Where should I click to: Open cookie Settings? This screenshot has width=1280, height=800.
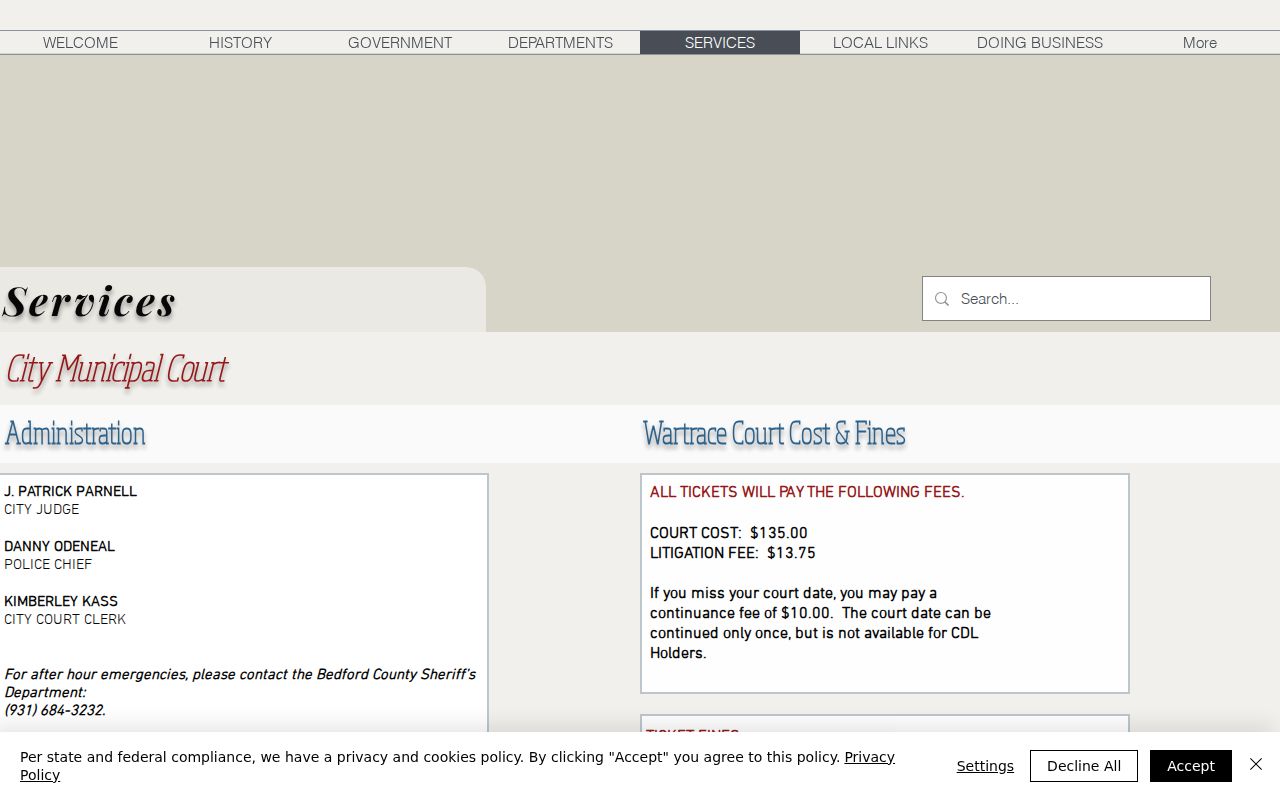point(985,766)
